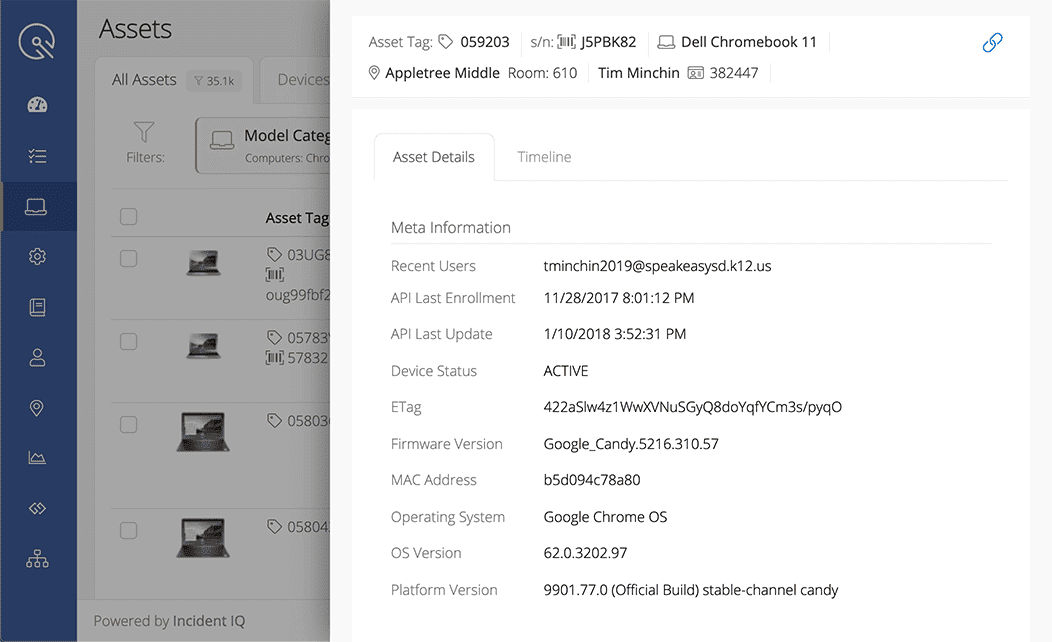
Task: Open the Dashboard speedometer icon
Action: 38,104
